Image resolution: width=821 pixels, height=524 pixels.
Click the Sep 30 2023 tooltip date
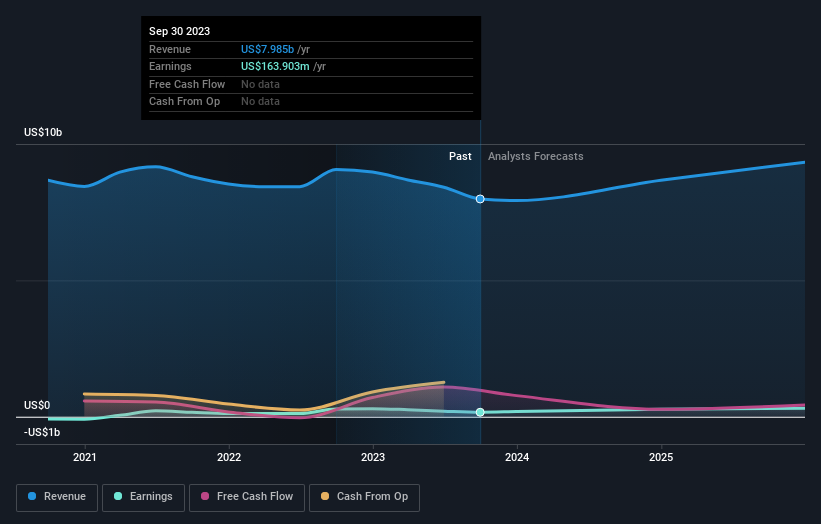[x=180, y=31]
